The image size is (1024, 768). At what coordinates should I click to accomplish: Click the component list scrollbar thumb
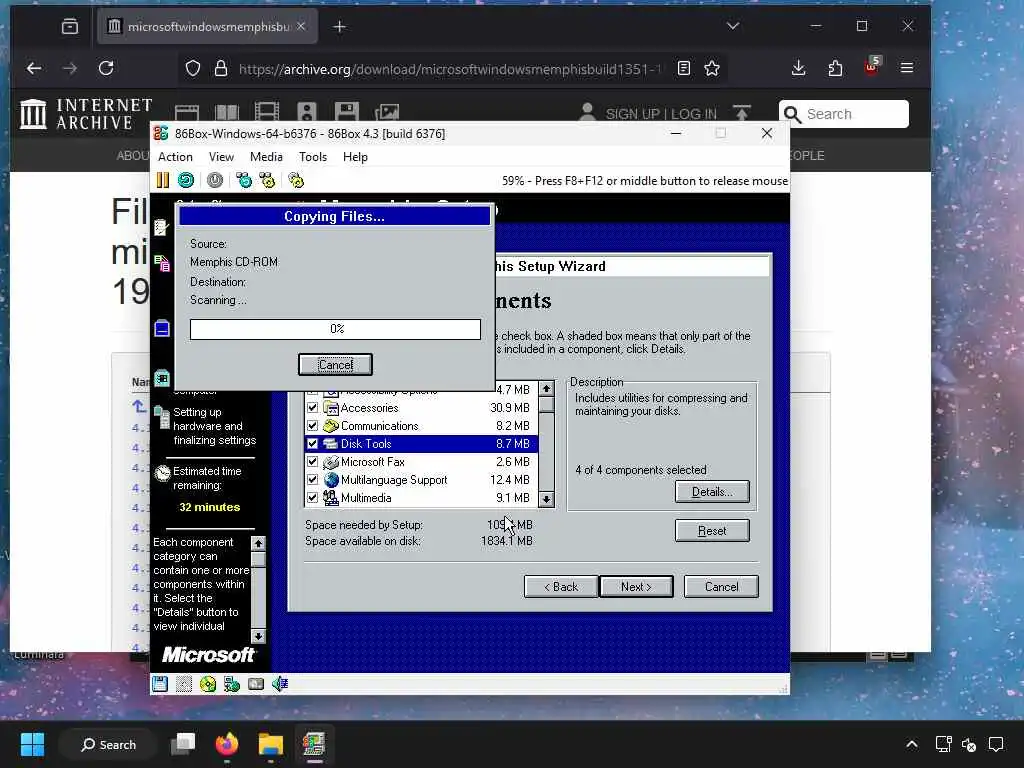tap(547, 405)
